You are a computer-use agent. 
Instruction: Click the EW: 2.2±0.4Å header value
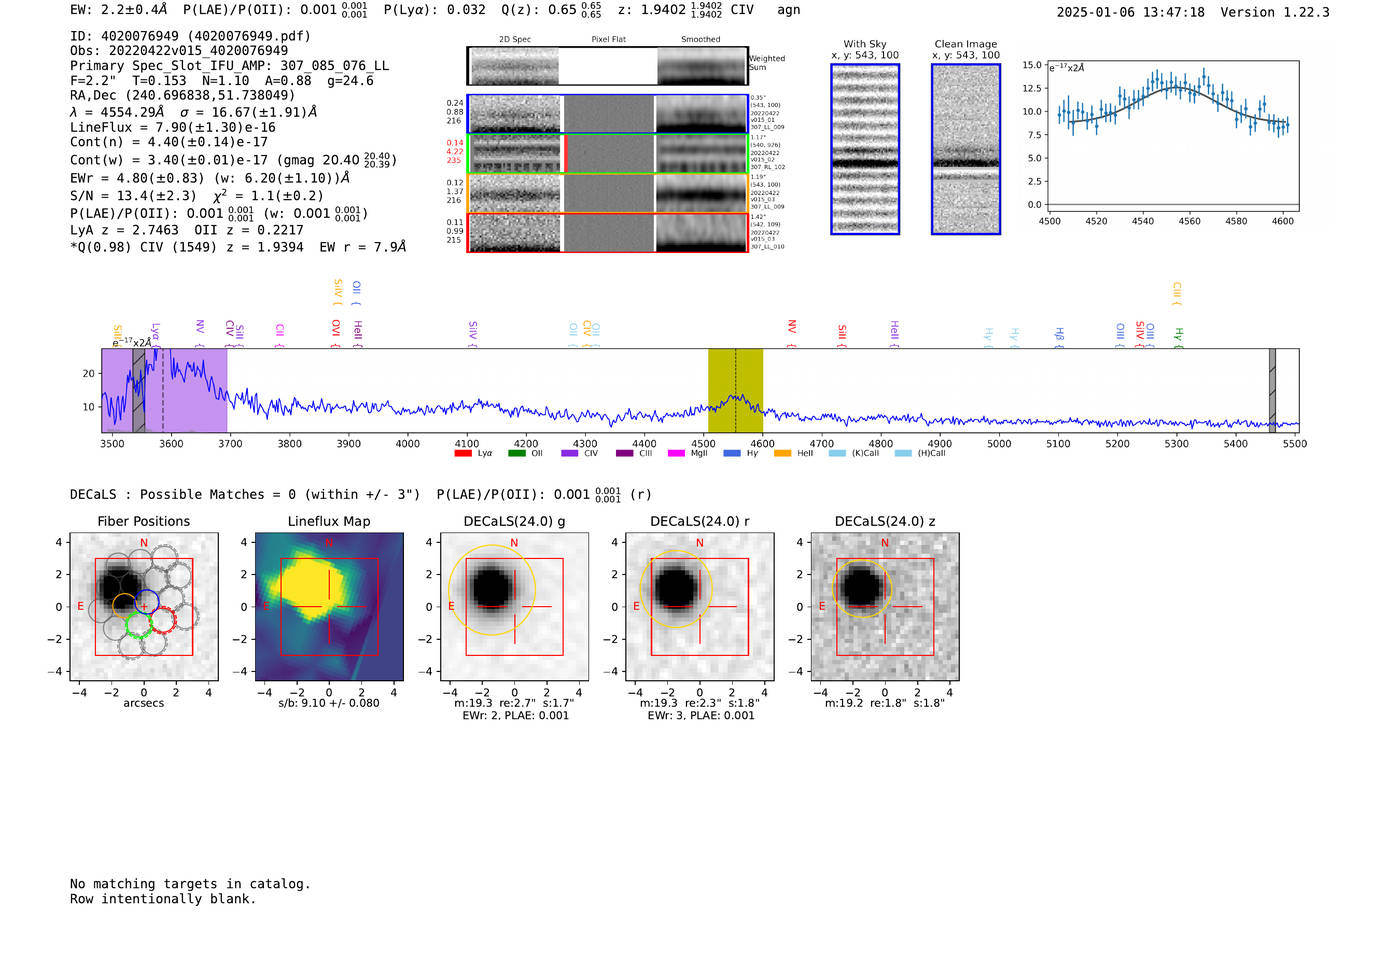[x=119, y=10]
